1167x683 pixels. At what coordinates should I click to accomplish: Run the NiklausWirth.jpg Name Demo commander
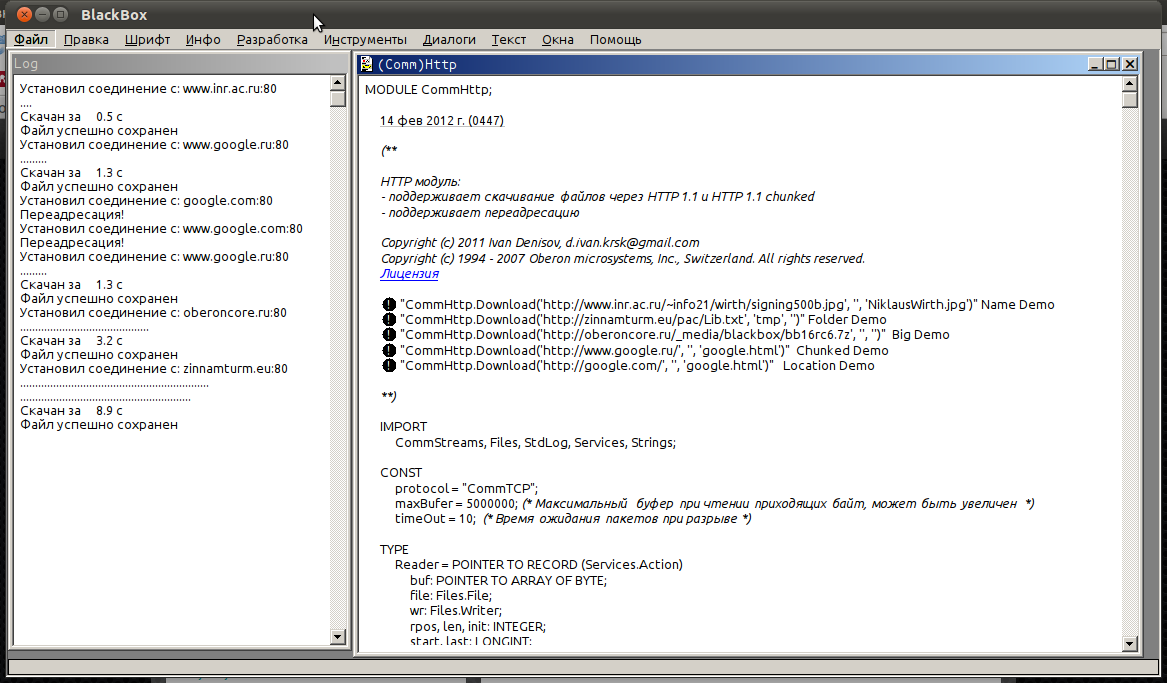pos(388,305)
